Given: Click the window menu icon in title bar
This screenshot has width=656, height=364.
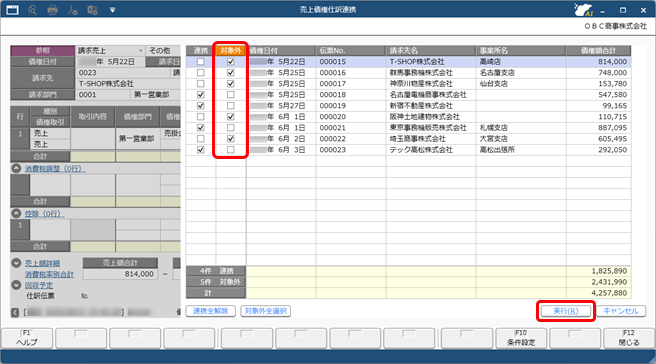Looking at the screenshot, I should click(13, 9).
